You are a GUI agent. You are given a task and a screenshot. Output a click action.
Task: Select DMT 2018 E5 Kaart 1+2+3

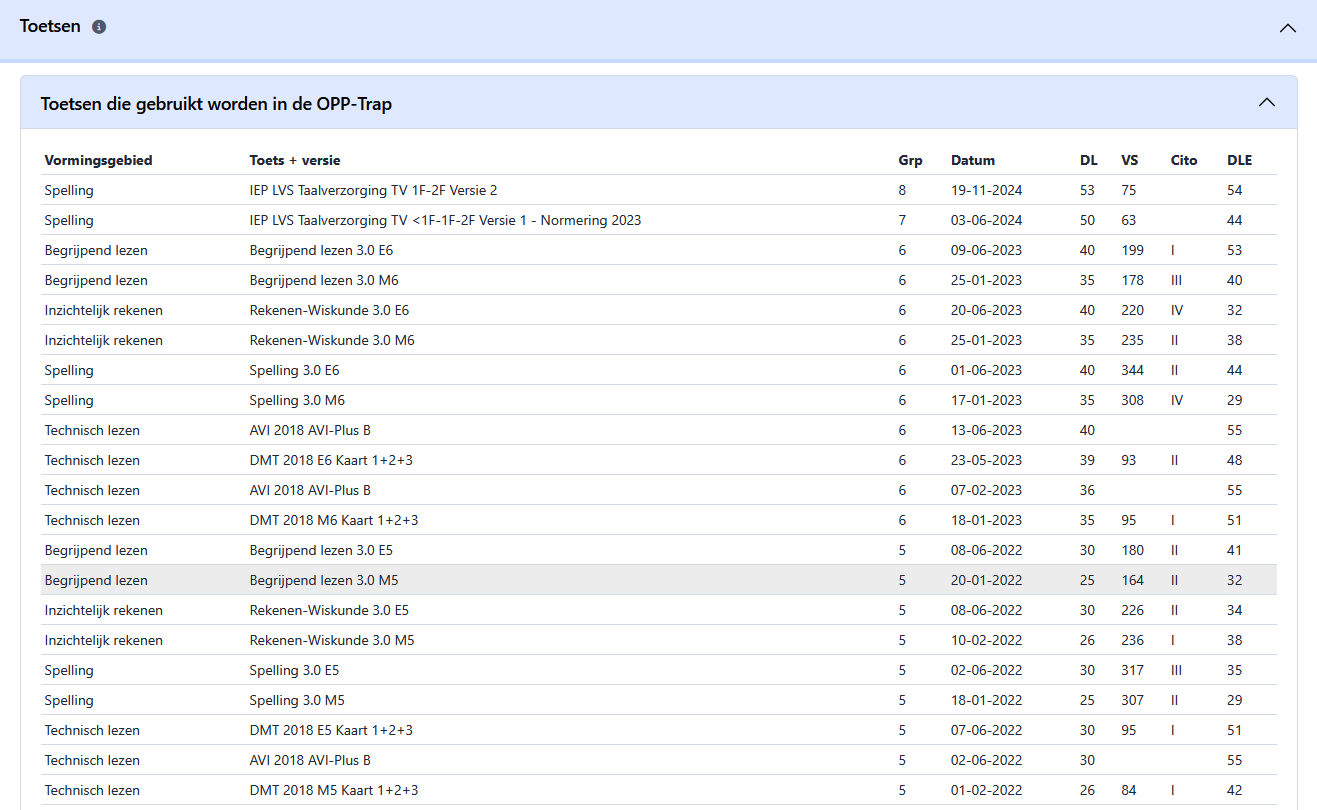point(659,730)
